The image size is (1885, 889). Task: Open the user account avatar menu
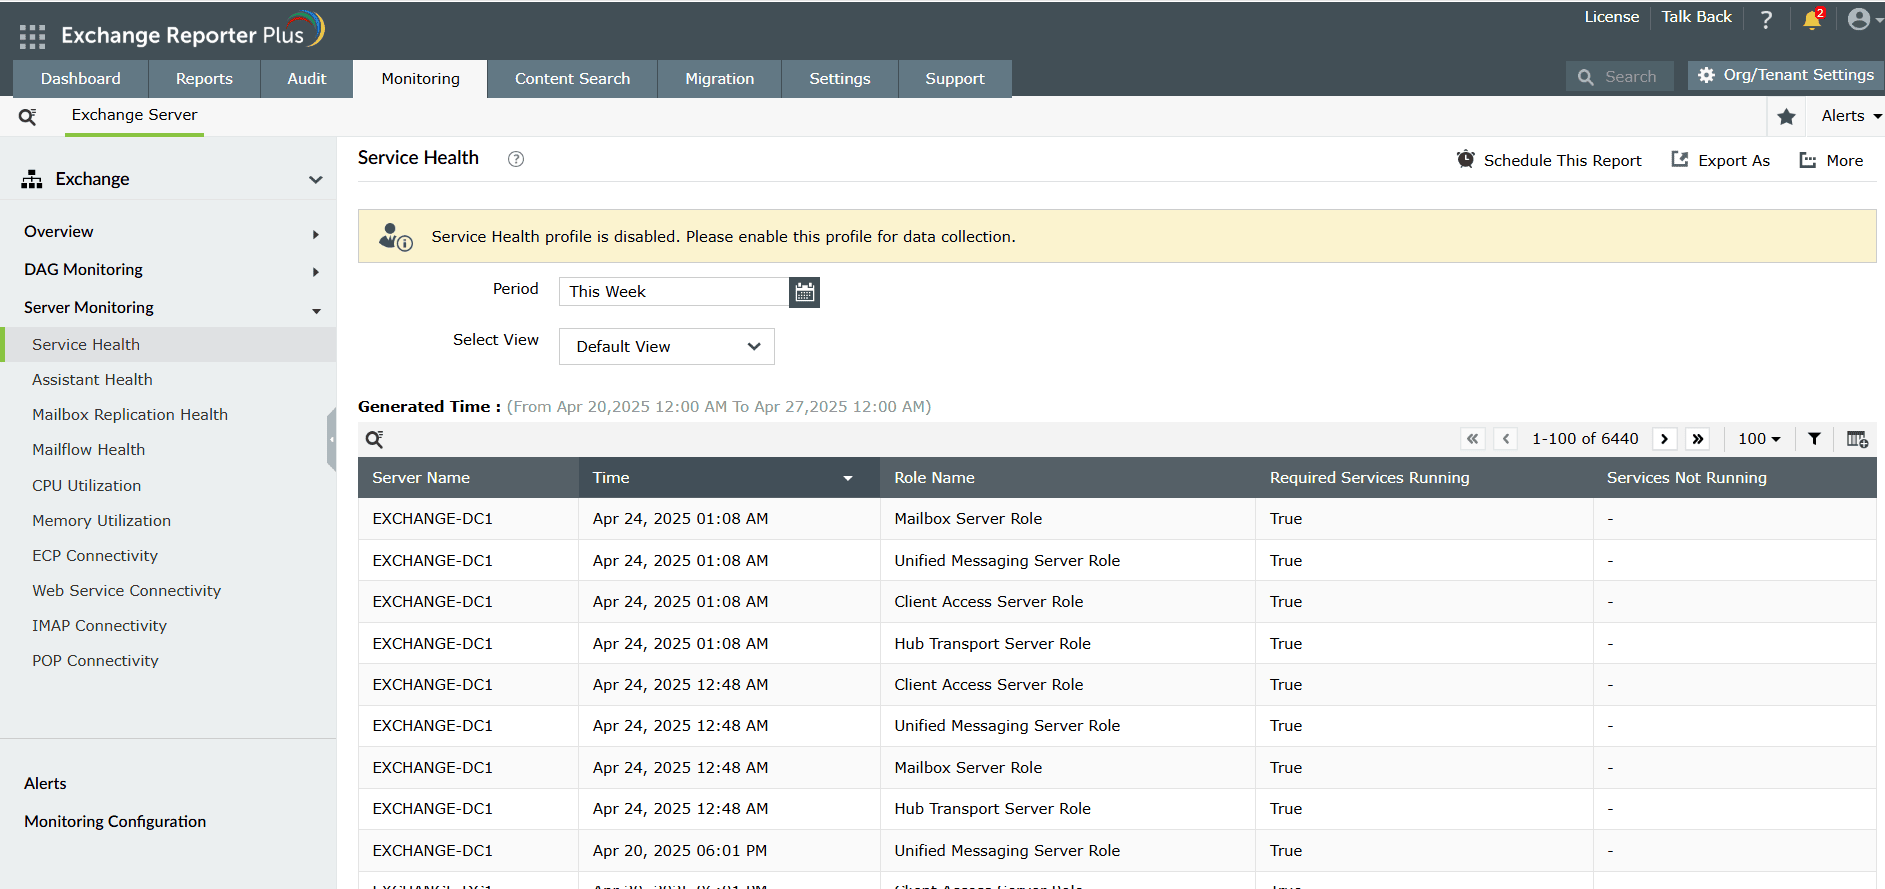pos(1859,19)
